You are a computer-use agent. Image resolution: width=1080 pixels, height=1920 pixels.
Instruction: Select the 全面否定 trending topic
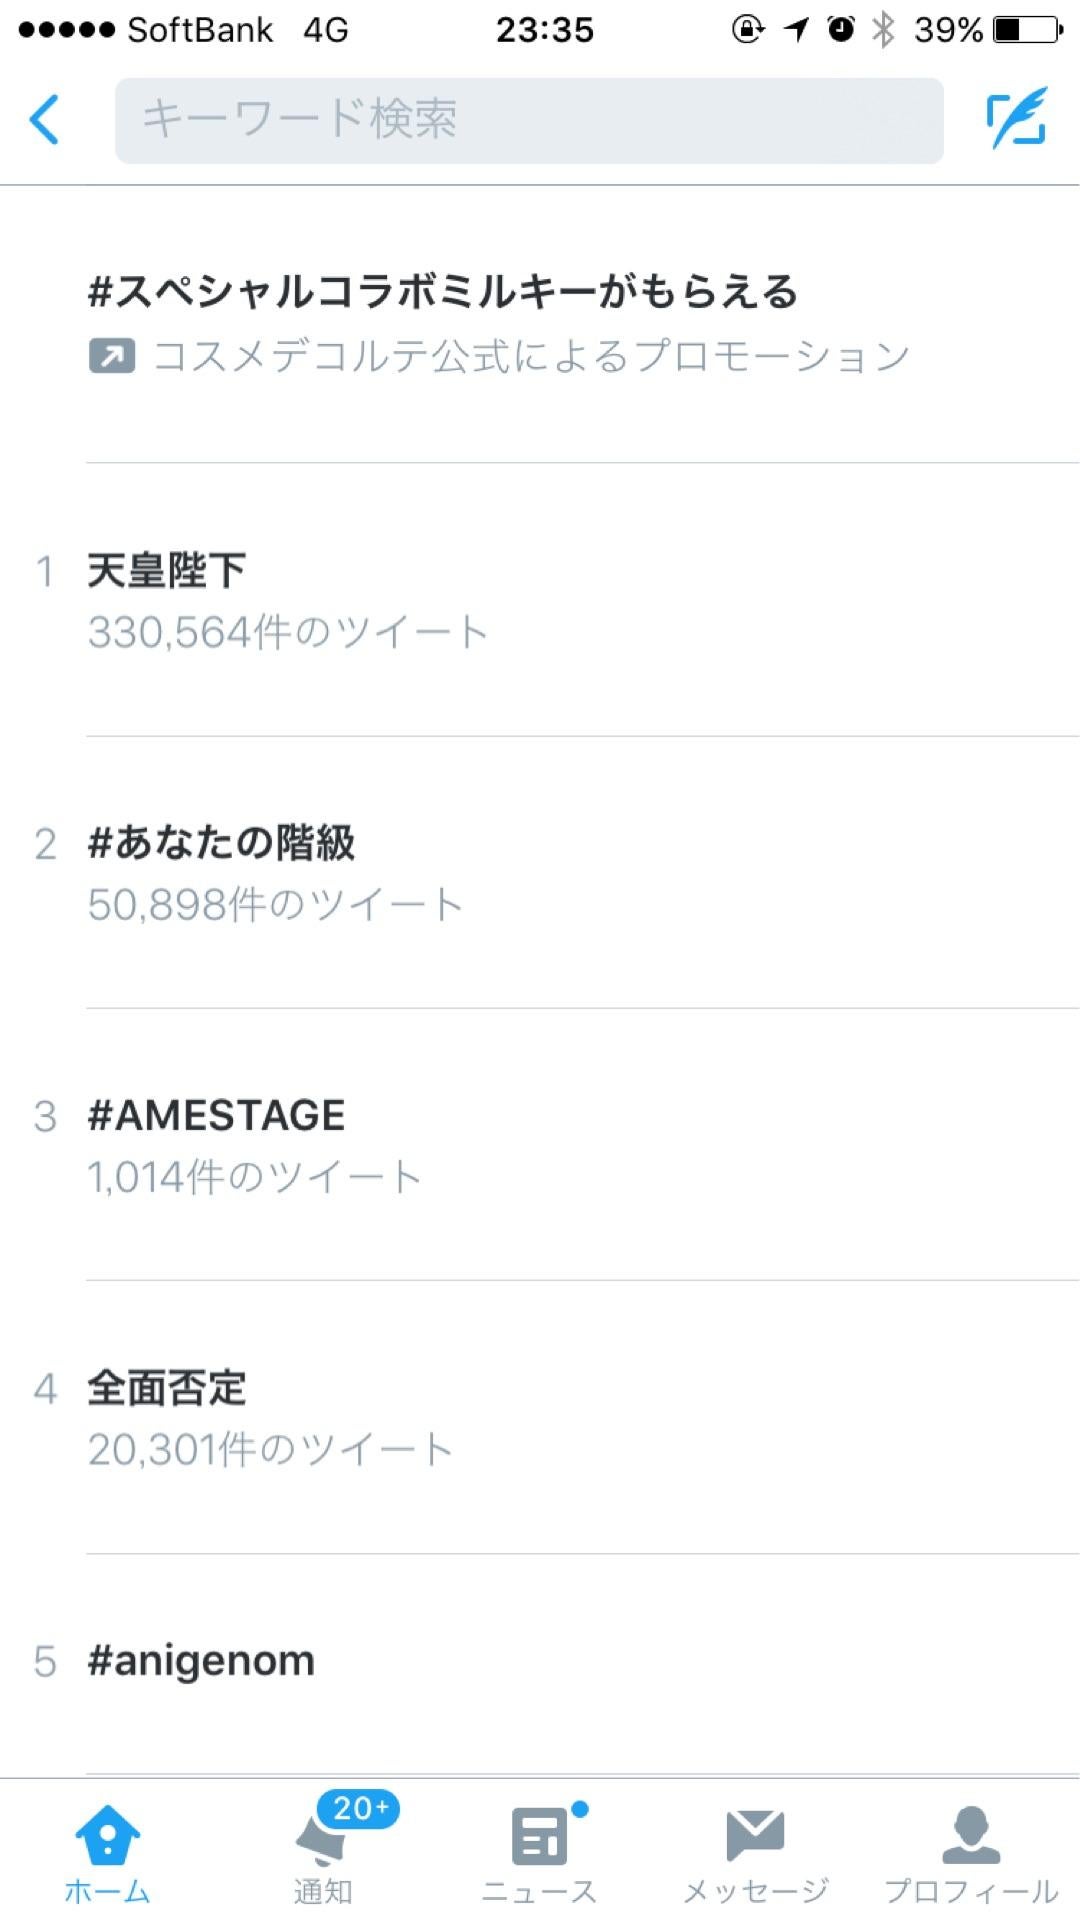click(167, 1388)
